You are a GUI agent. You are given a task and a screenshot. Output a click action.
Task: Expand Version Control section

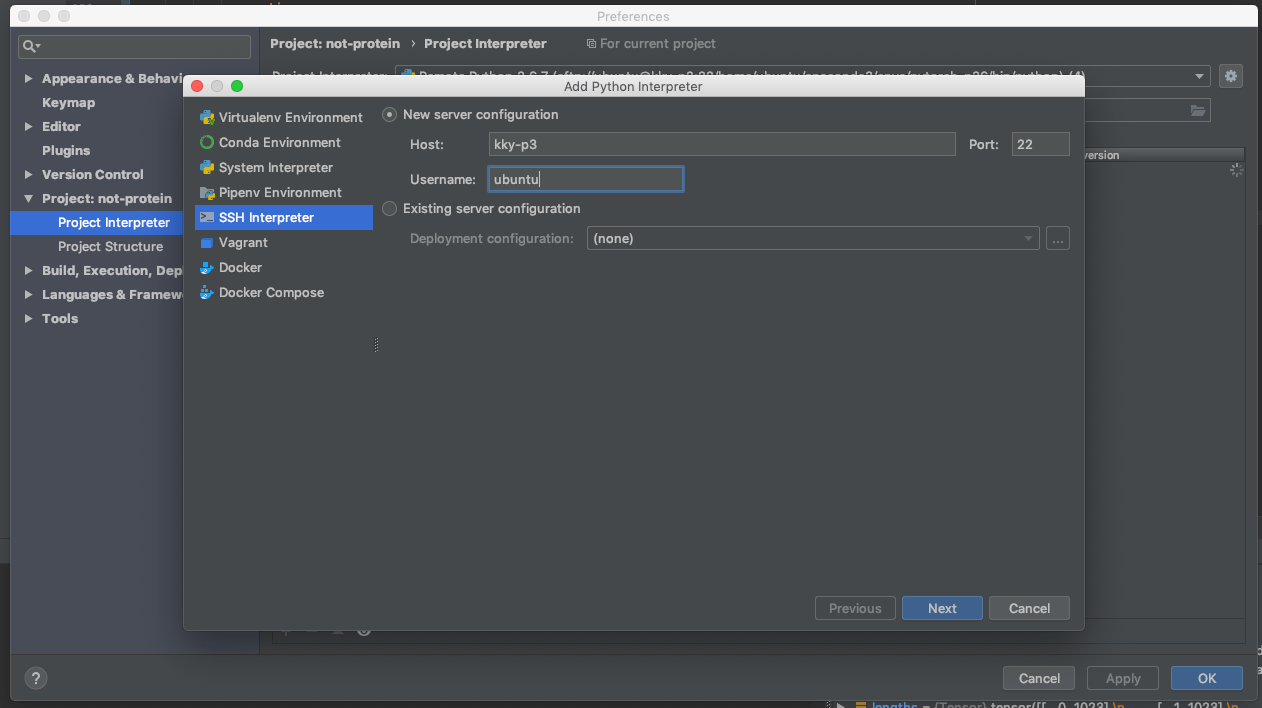(x=28, y=174)
